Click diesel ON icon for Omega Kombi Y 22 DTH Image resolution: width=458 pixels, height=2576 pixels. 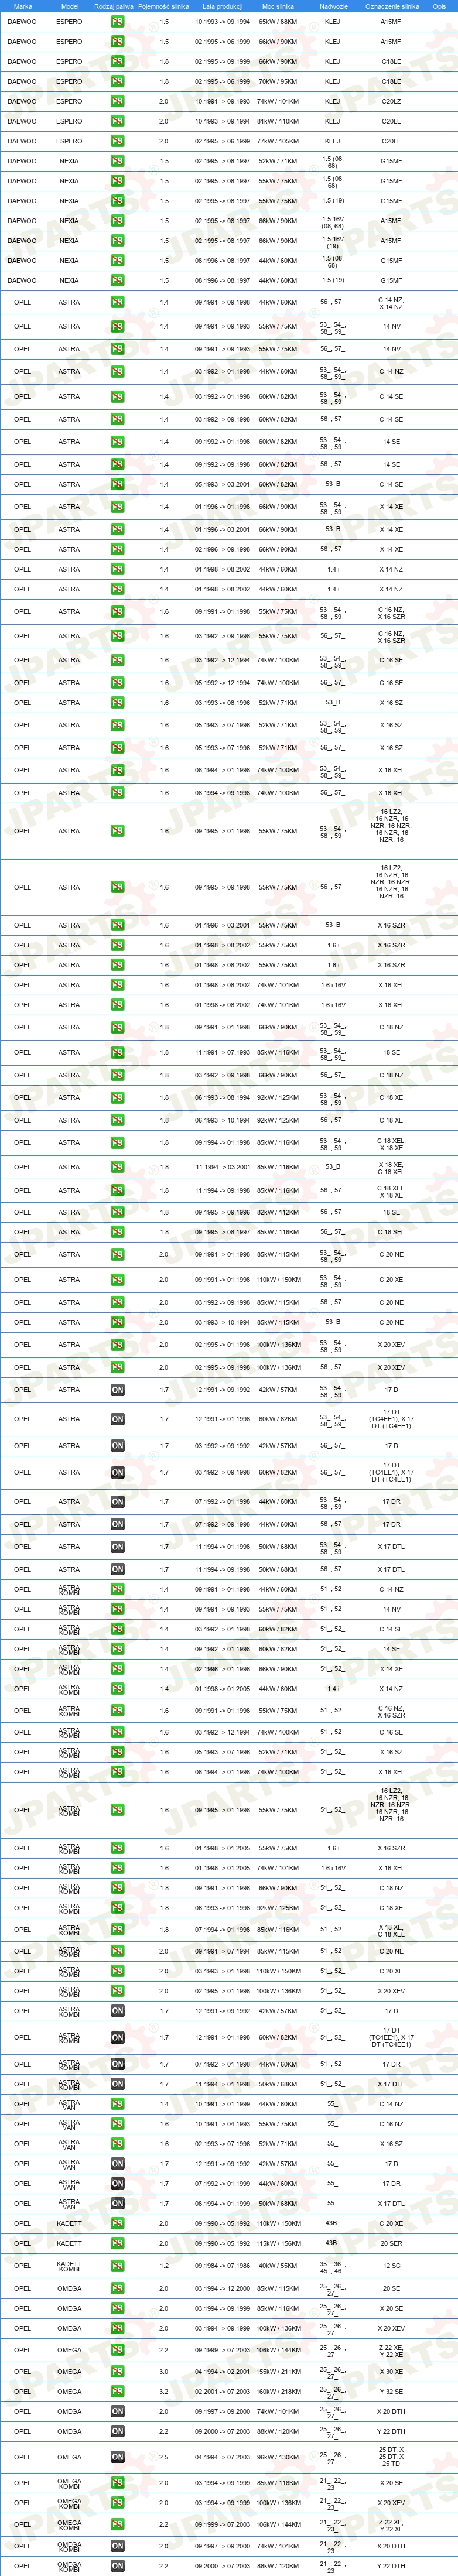[x=117, y=2566]
